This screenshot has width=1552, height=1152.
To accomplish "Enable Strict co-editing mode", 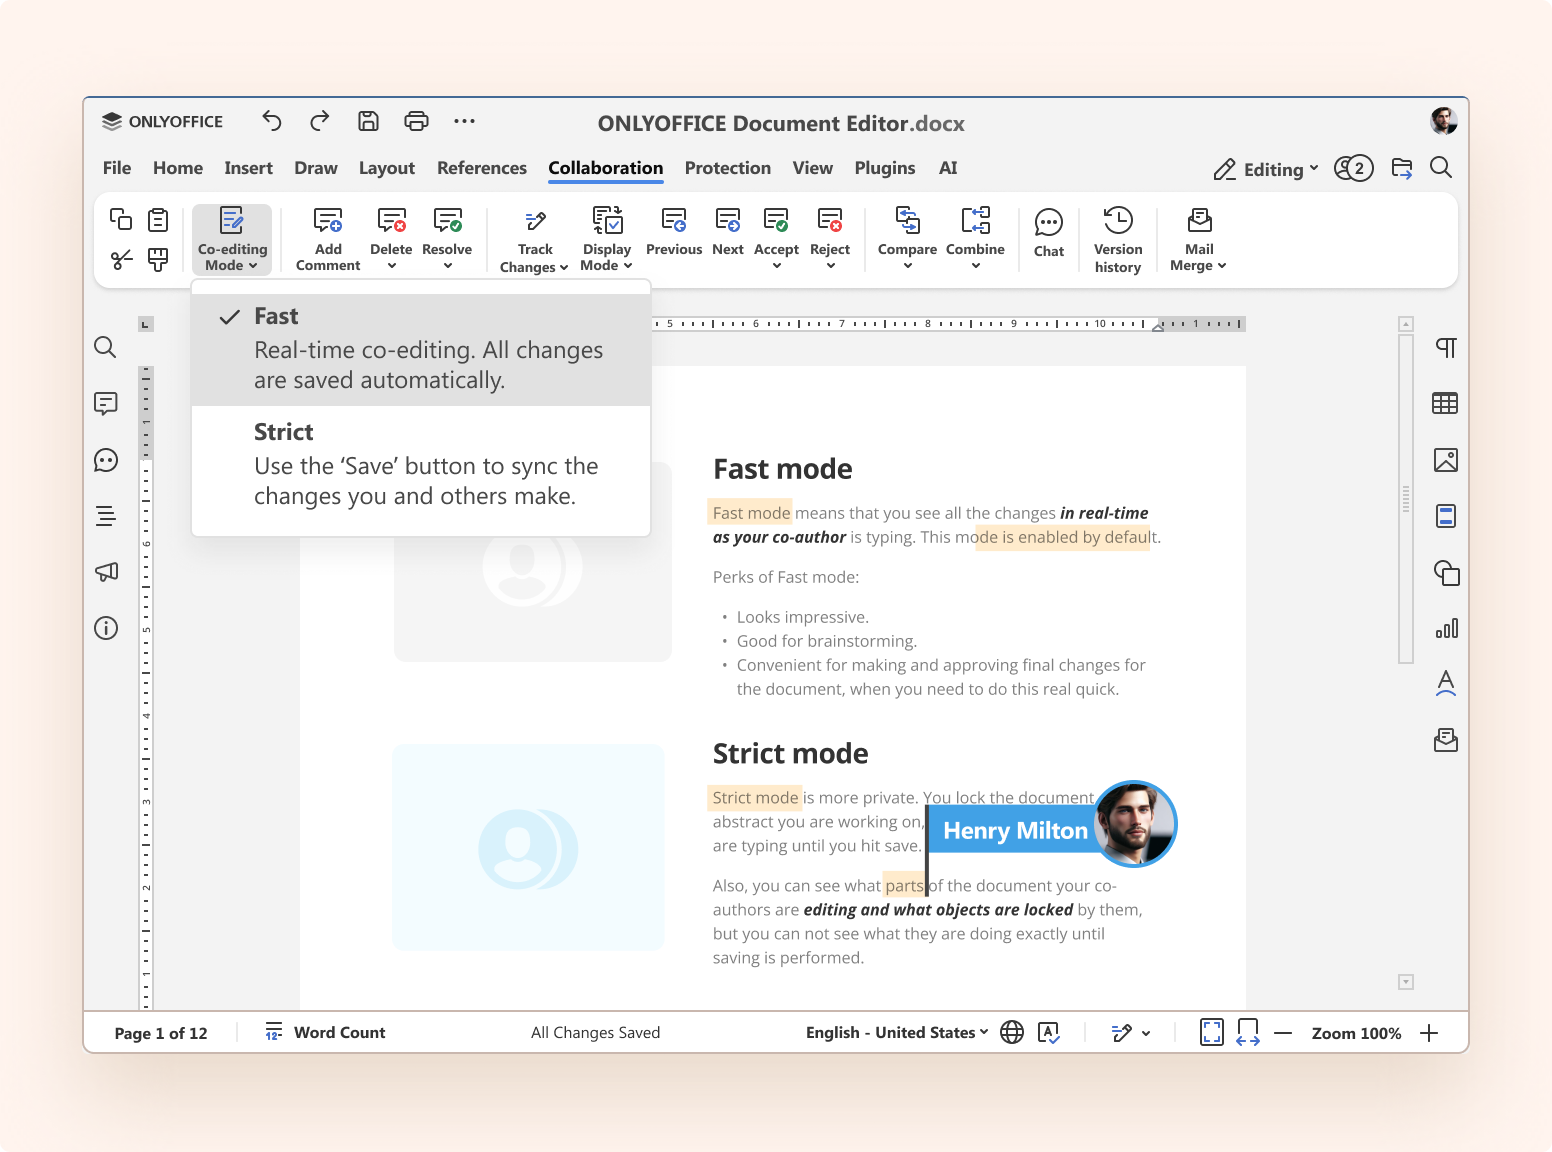I will (x=420, y=465).
